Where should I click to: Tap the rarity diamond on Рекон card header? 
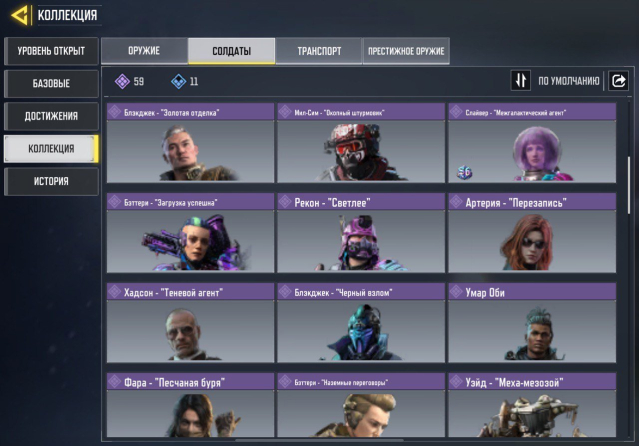coord(284,202)
